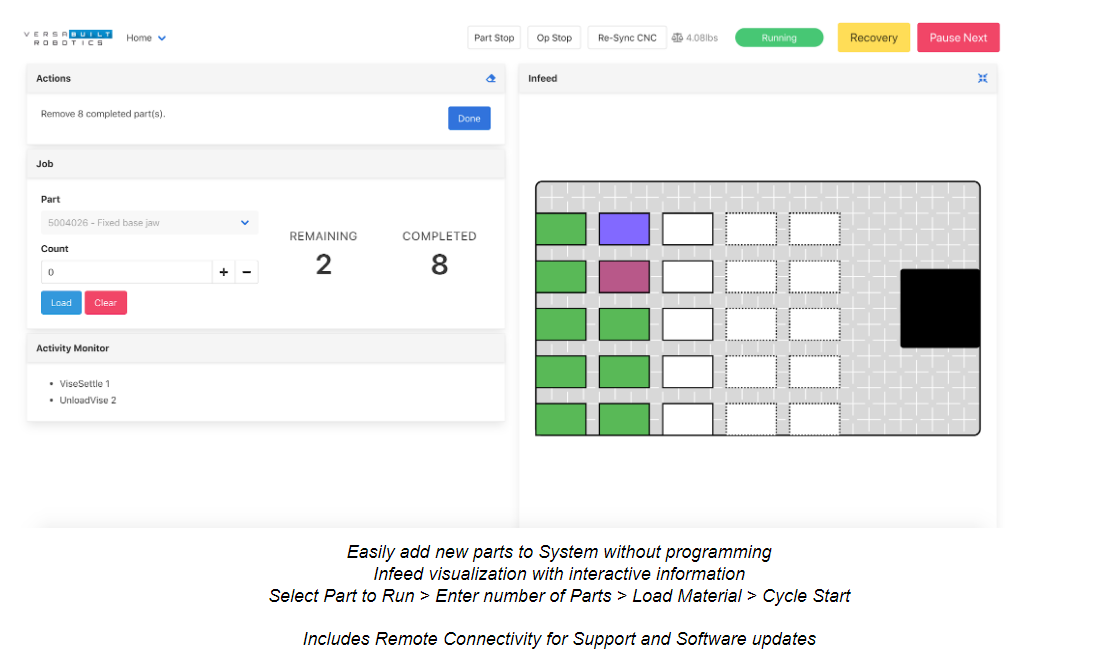Screen dimensions: 1103x661
Task: Click into the Count input field
Action: (x=125, y=272)
